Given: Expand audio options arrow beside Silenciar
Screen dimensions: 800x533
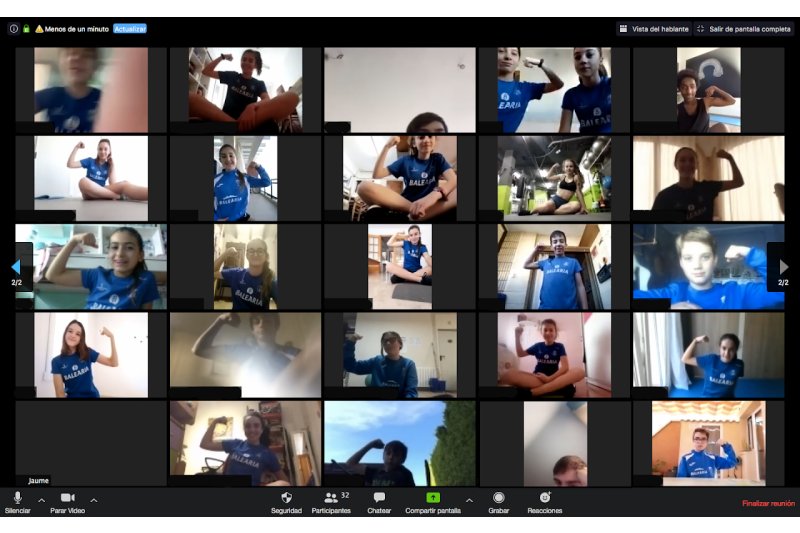Looking at the screenshot, I should pyautogui.click(x=42, y=500).
